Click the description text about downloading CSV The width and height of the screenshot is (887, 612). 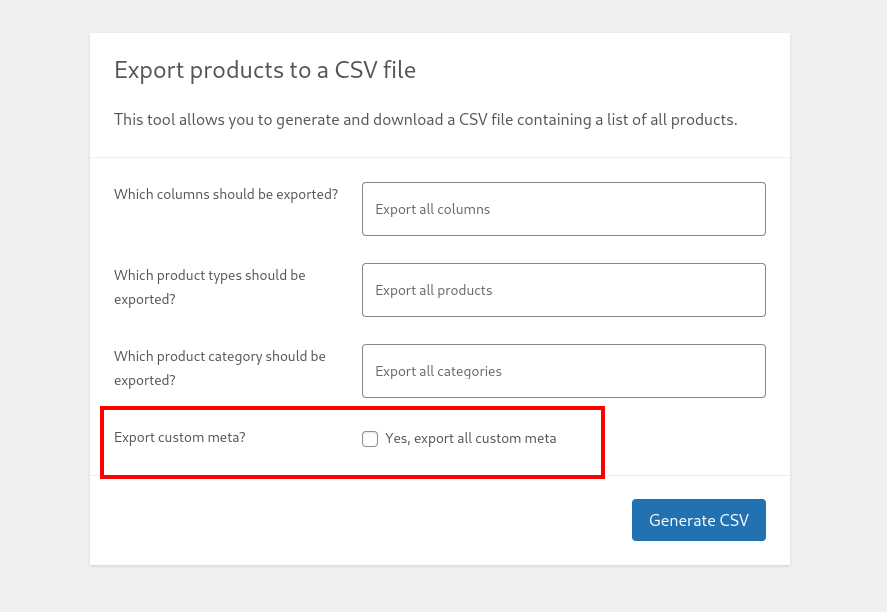(425, 119)
